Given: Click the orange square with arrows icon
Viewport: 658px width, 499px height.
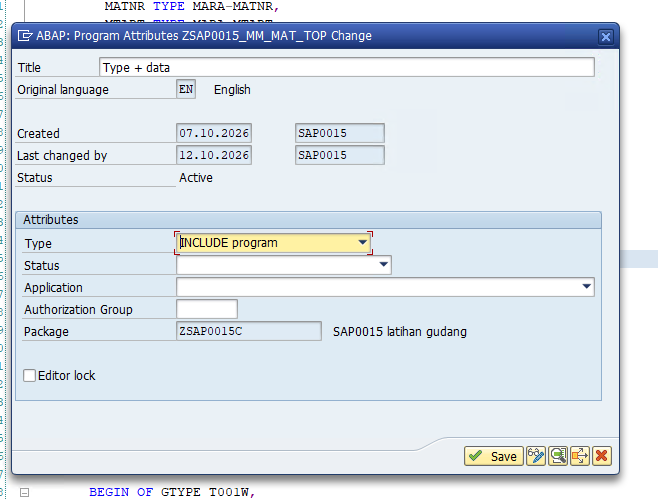Looking at the screenshot, I should 580,456.
